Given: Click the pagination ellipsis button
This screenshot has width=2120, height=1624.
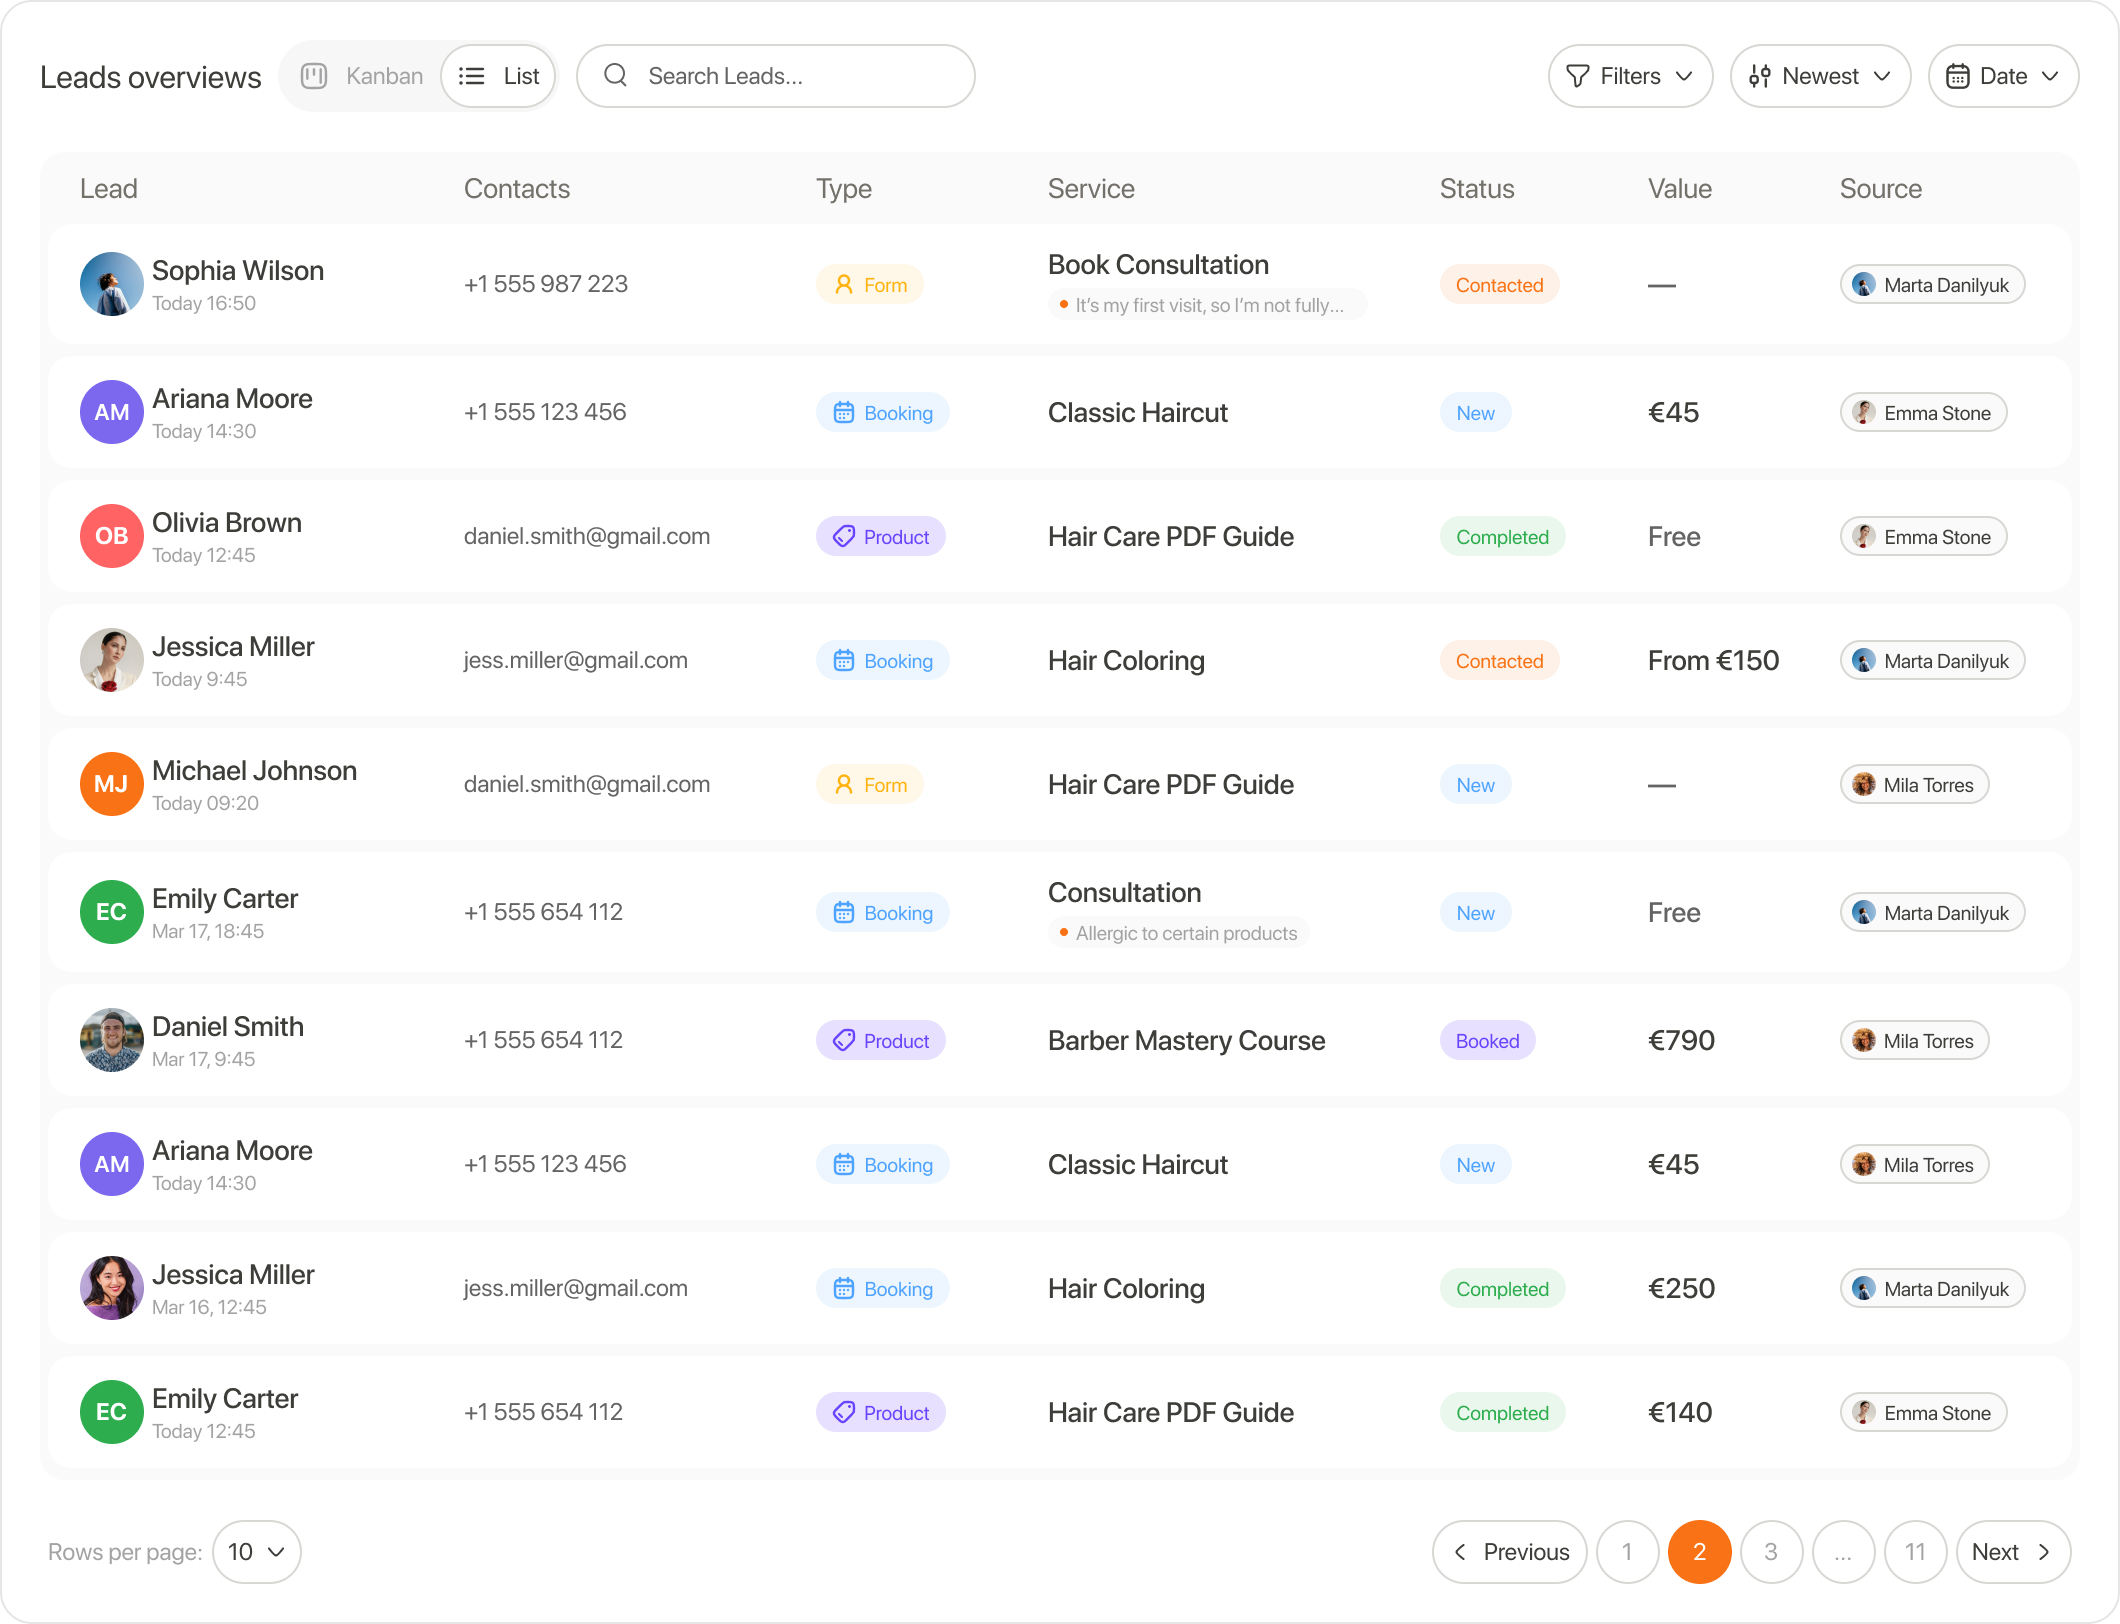Looking at the screenshot, I should (x=1844, y=1552).
